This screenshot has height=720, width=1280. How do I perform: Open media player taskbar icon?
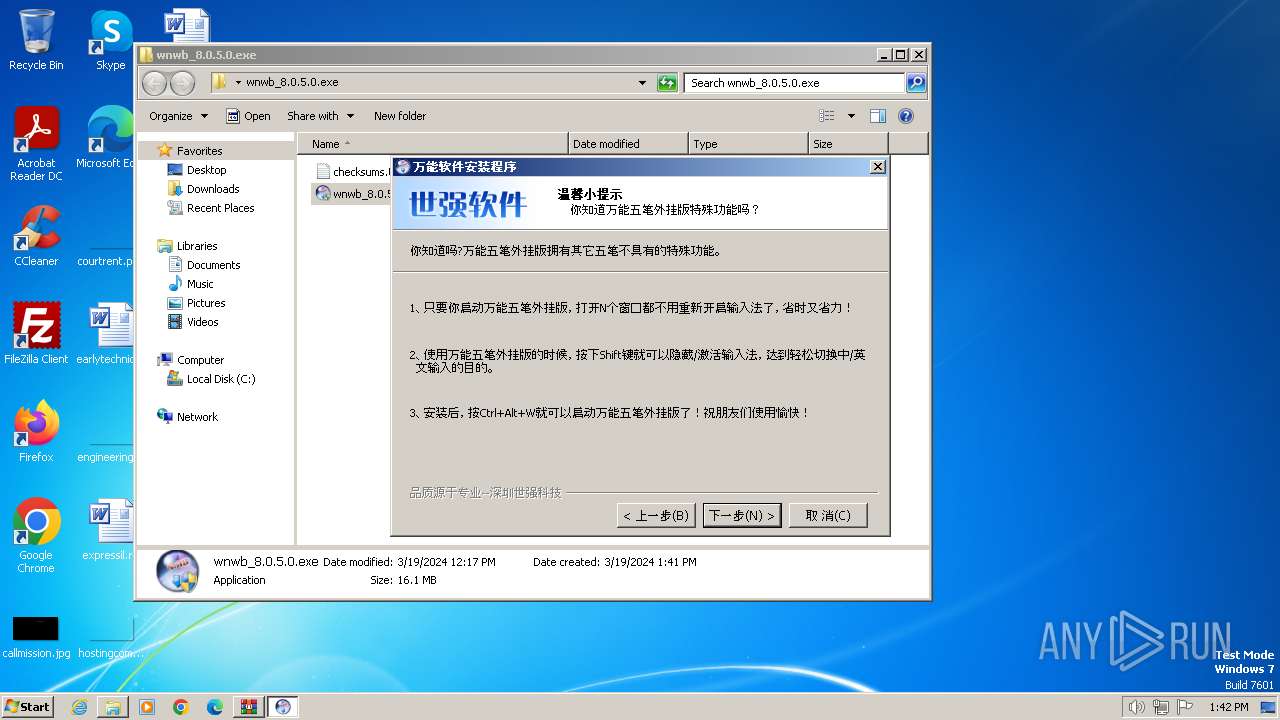(x=147, y=707)
